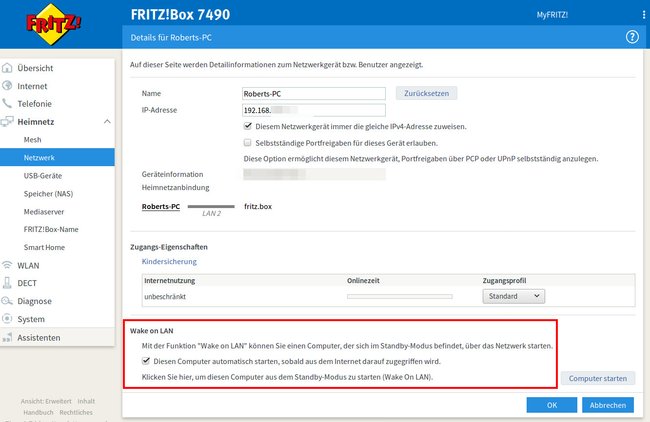
Task: Click the System gear icon
Action: coord(7,319)
